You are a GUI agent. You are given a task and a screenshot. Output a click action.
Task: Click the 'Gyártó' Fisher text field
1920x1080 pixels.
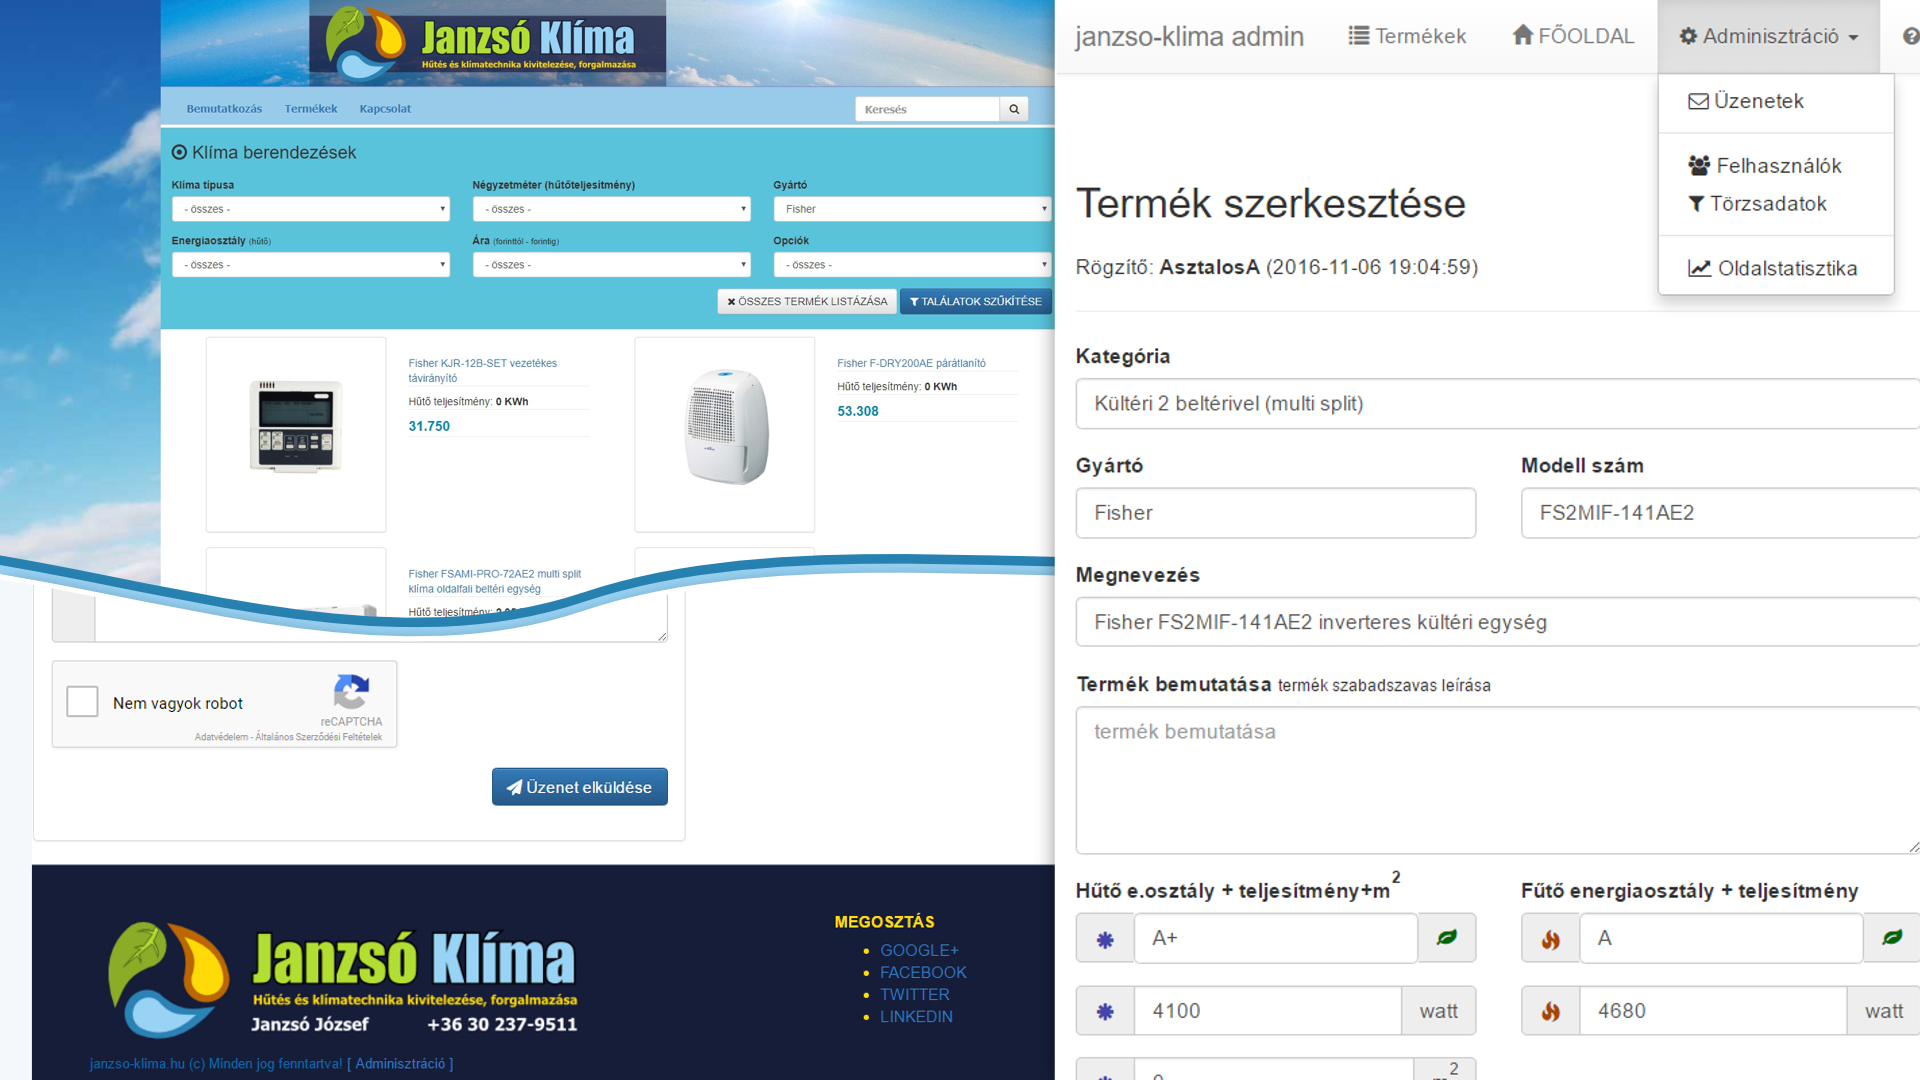[x=1276, y=513]
